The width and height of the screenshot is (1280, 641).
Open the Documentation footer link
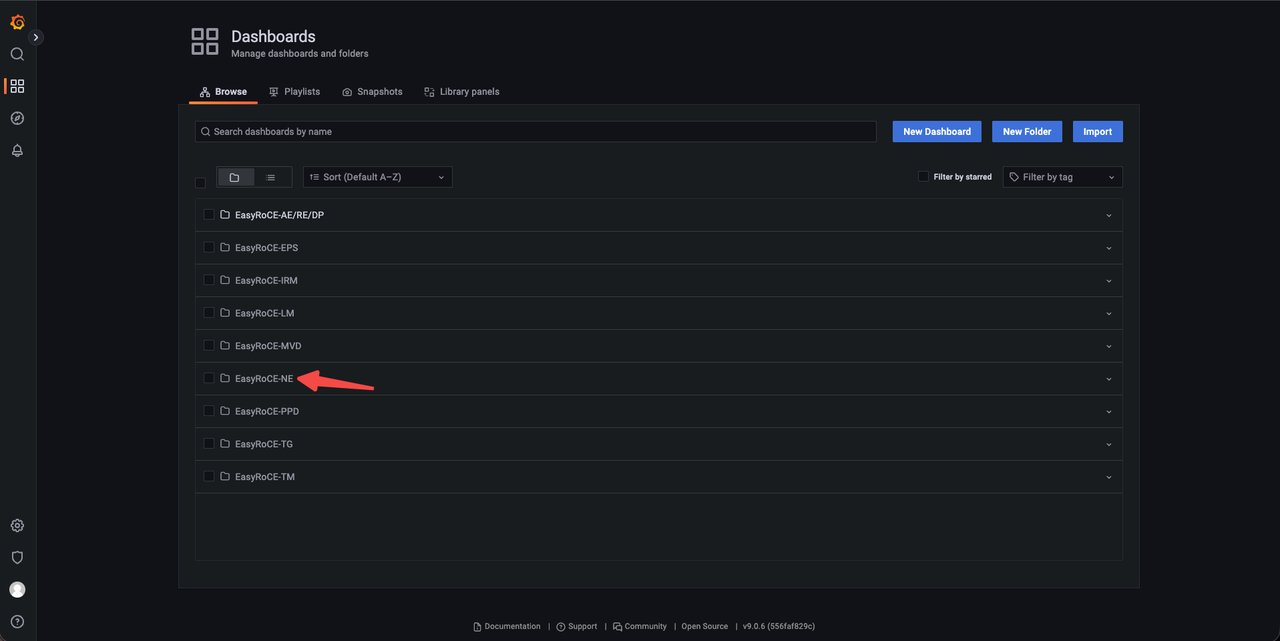507,627
